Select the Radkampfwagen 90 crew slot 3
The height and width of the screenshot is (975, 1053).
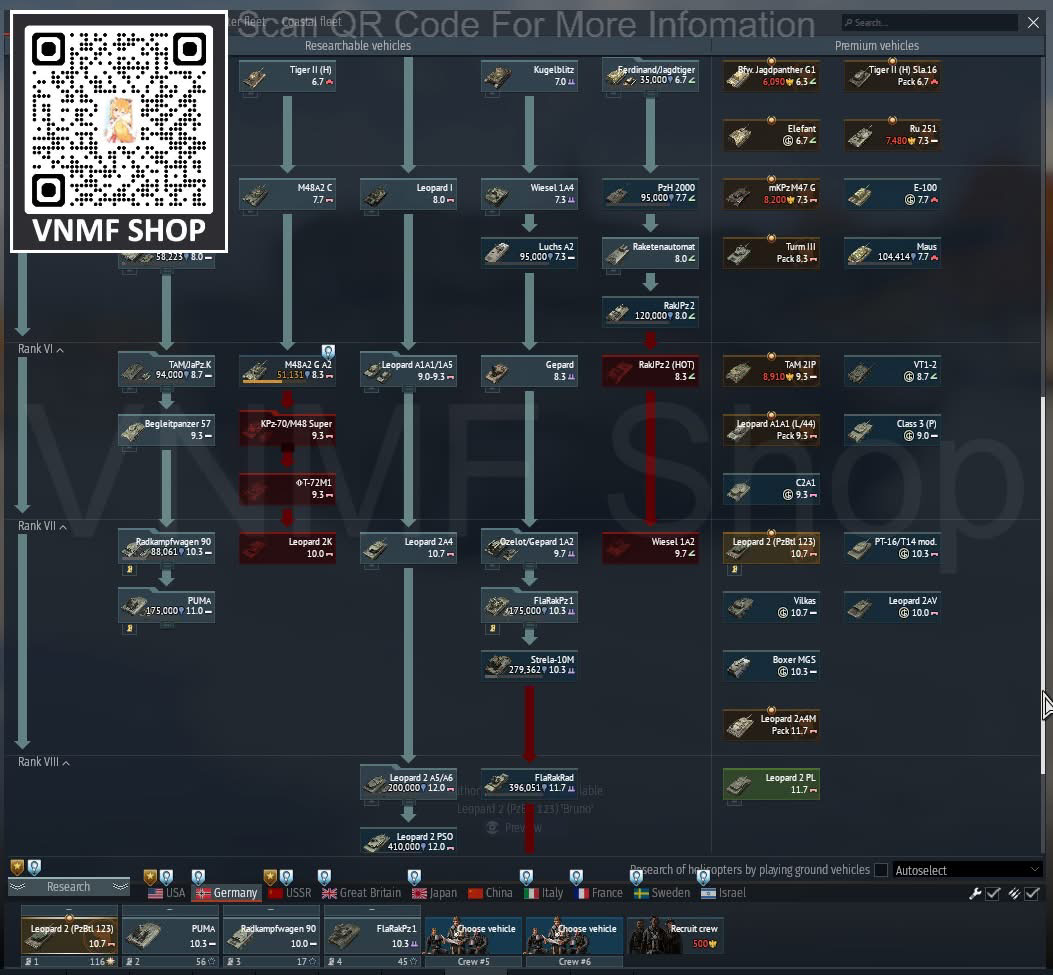coord(271,935)
